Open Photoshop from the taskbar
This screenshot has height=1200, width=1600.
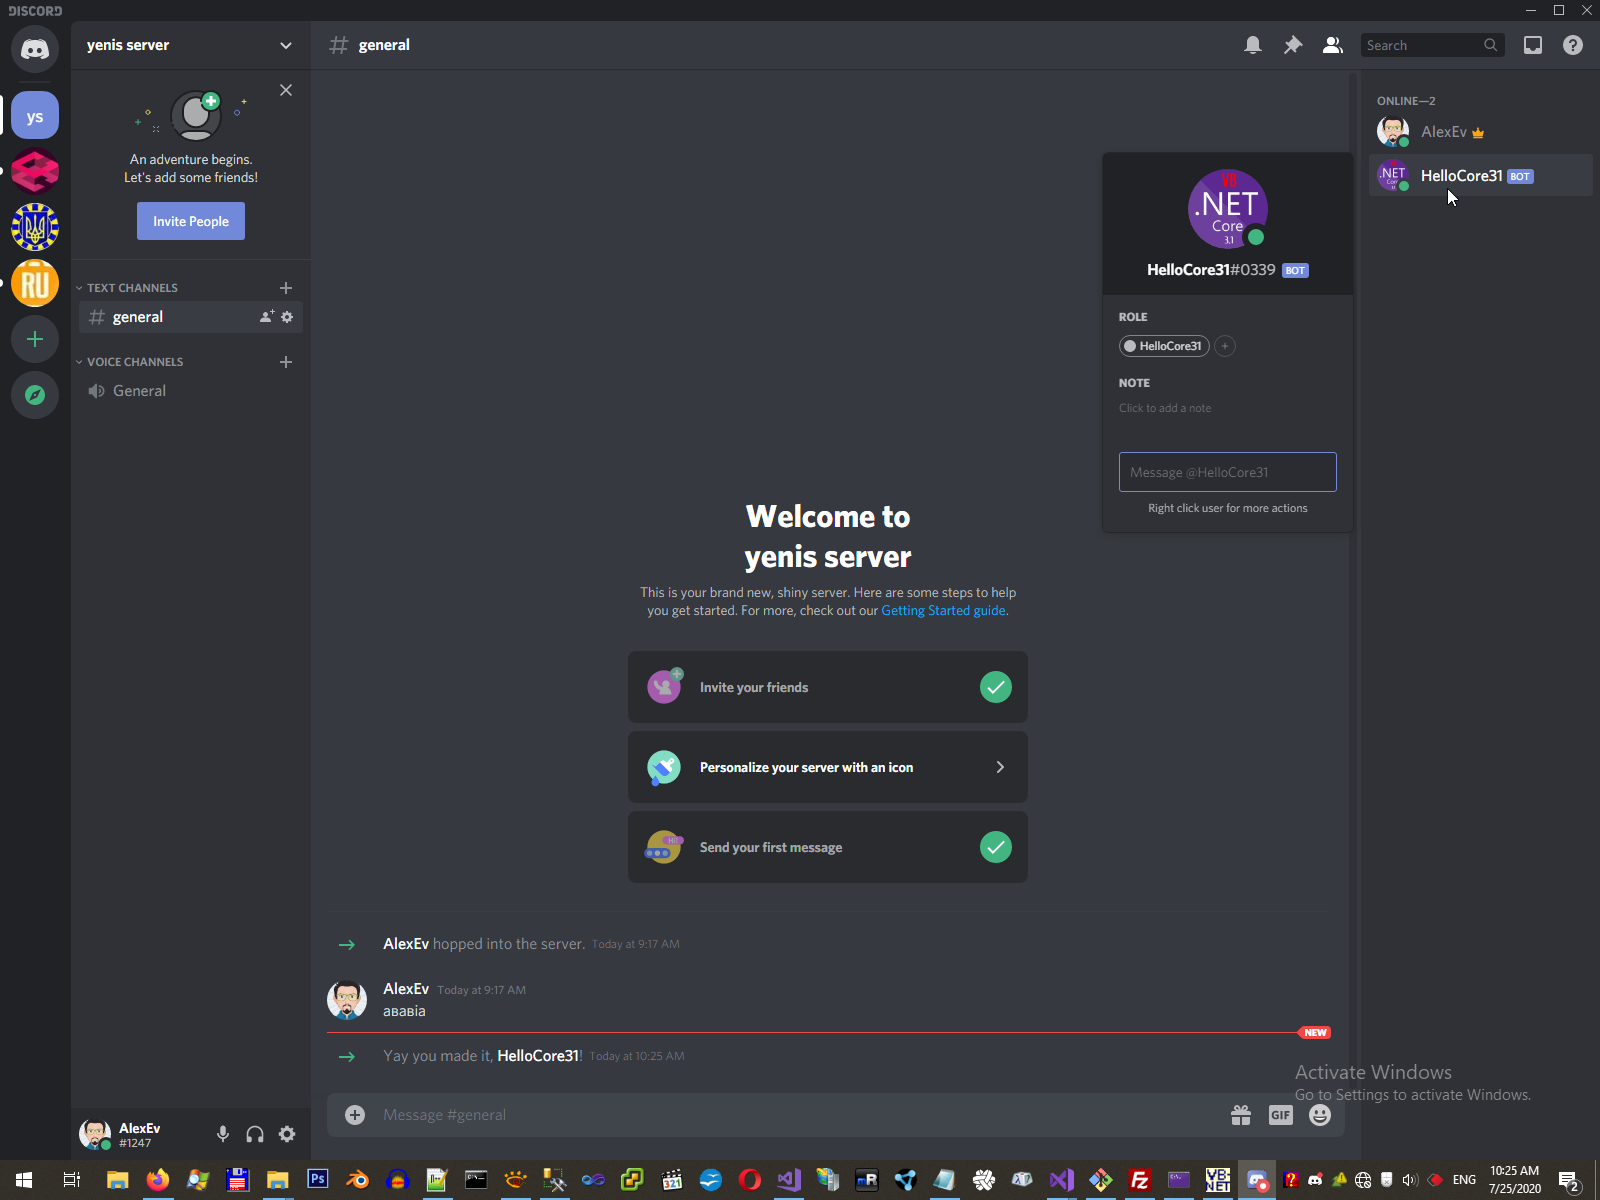(x=317, y=1180)
